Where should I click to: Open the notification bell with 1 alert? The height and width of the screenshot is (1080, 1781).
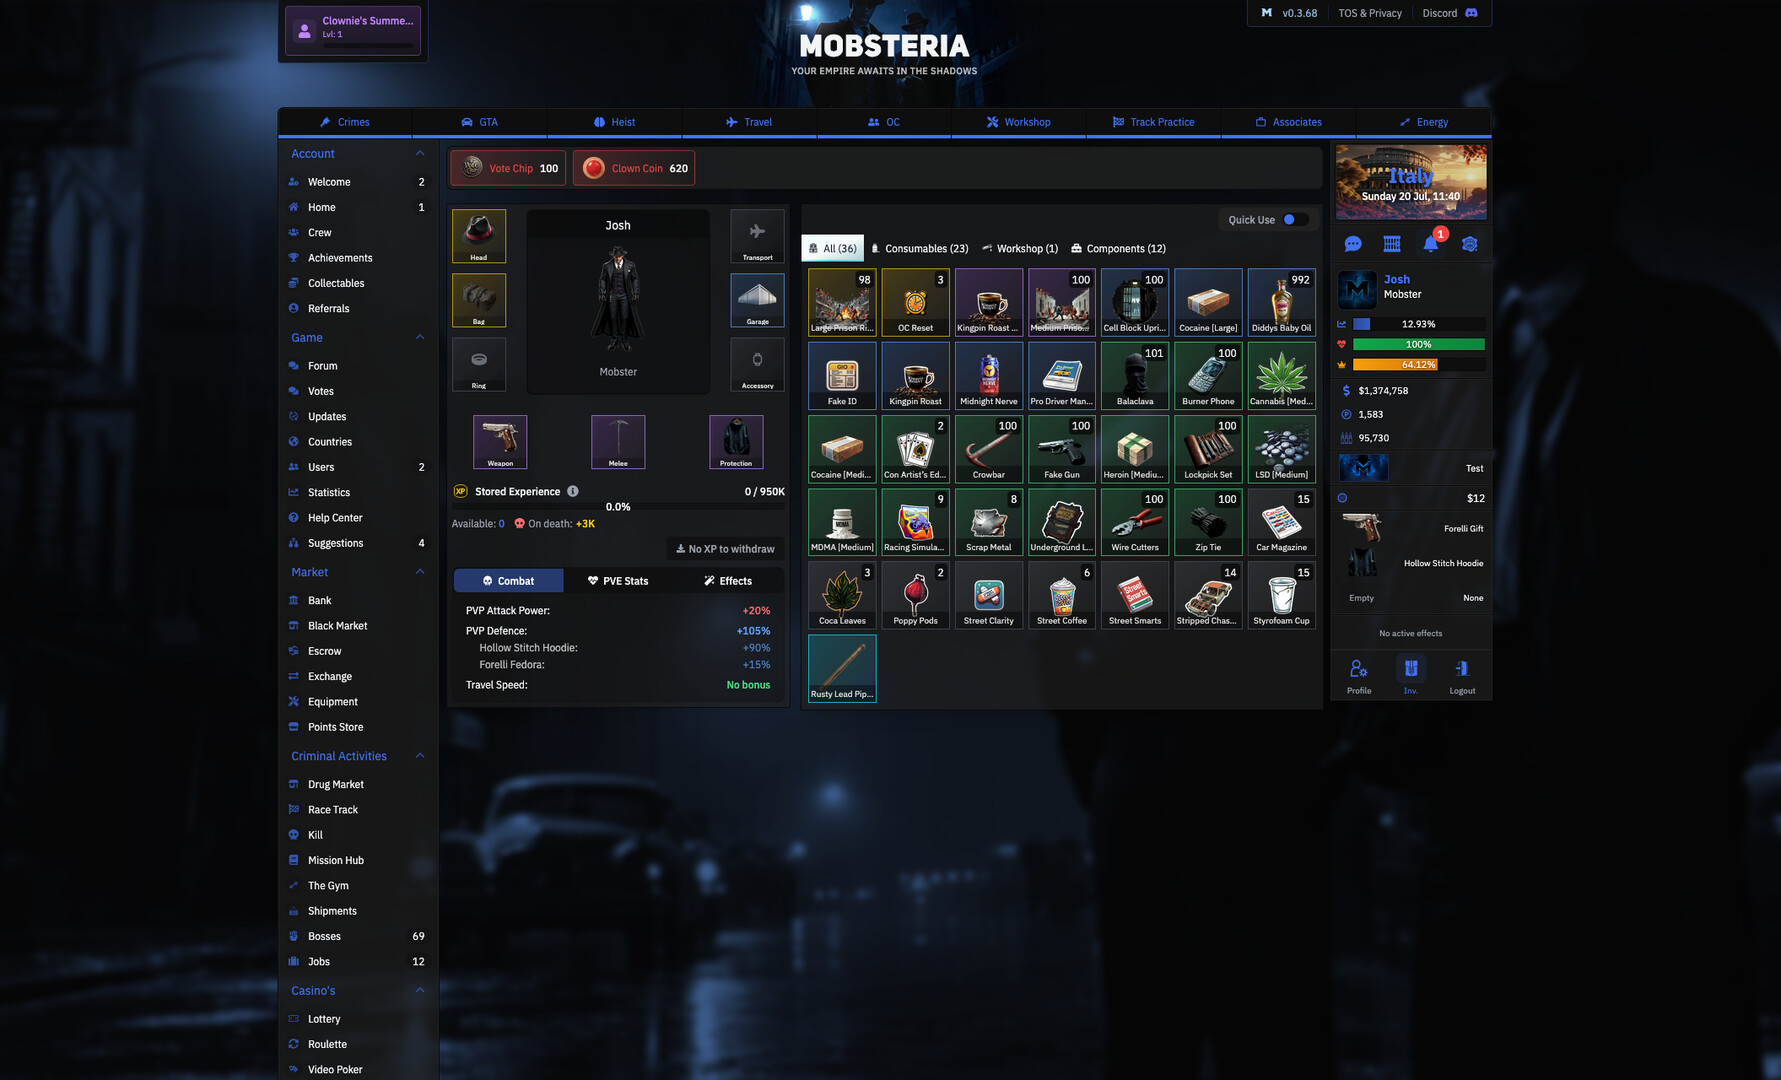click(x=1430, y=243)
